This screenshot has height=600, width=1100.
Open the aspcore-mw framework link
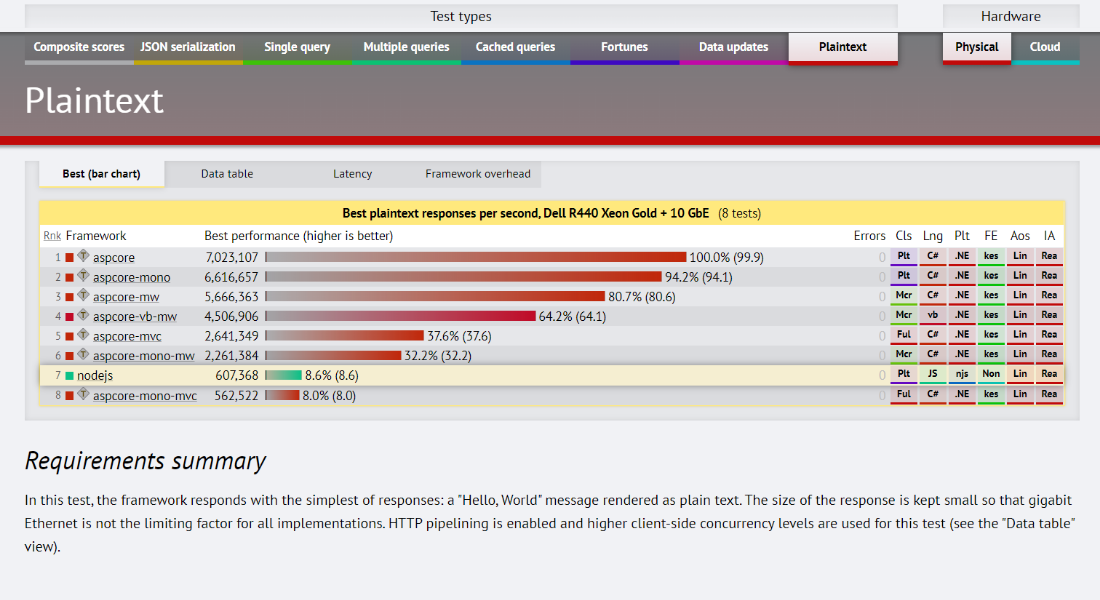[x=126, y=297]
